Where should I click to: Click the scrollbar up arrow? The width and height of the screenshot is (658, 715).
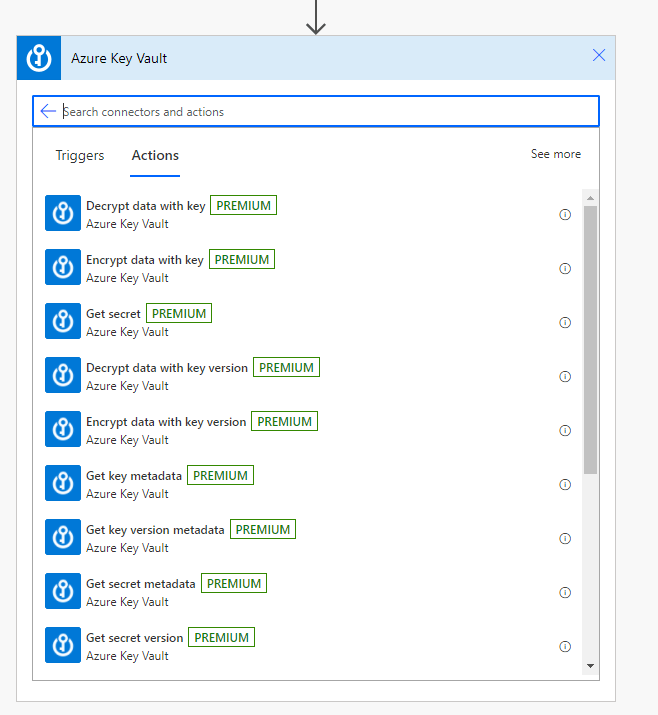pos(590,196)
